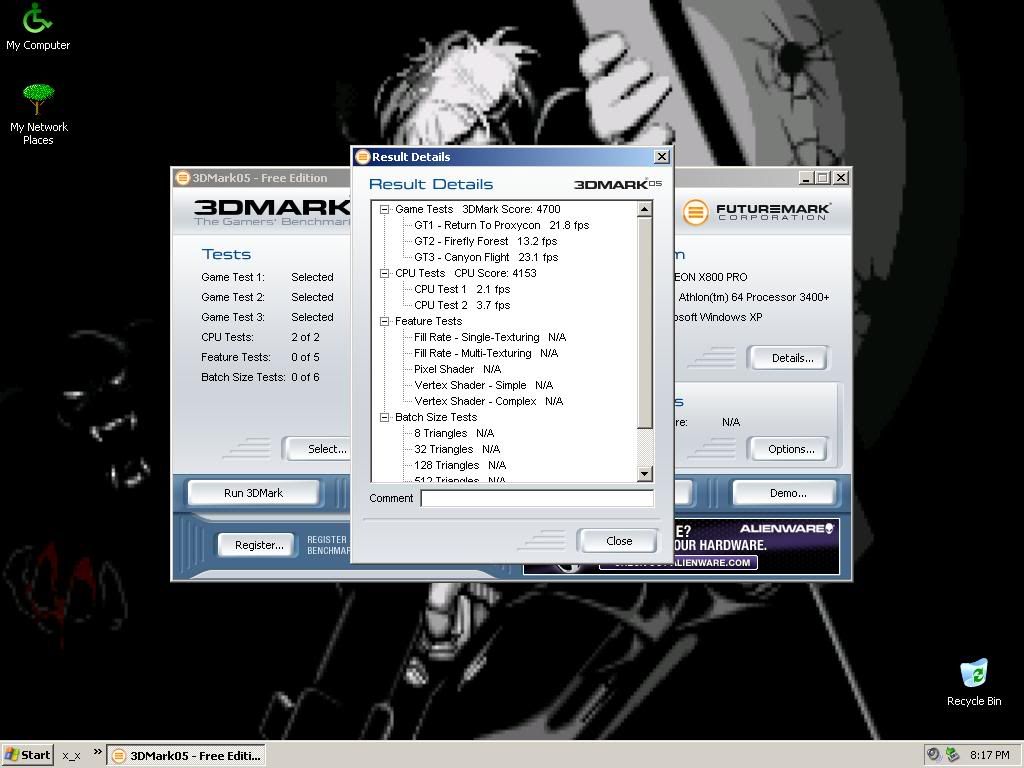Collapse the Batch Size Tests tree node

[385, 417]
